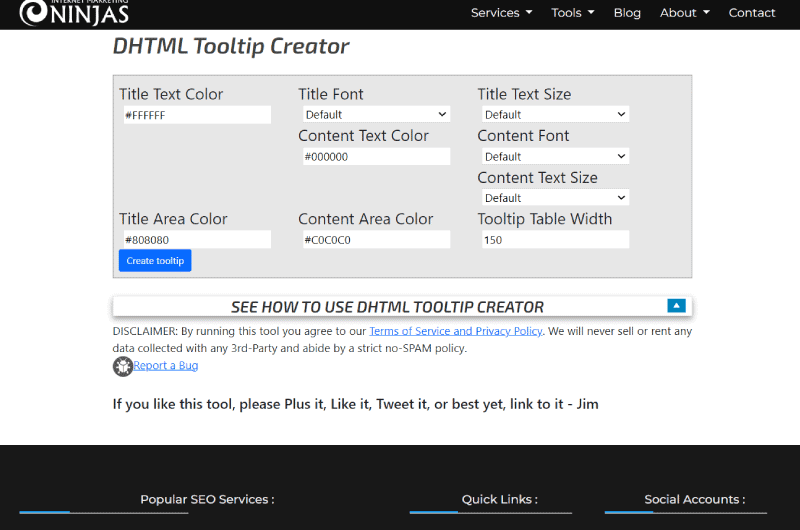Open the Title Font dropdown
This screenshot has height=530, width=800.
click(377, 114)
